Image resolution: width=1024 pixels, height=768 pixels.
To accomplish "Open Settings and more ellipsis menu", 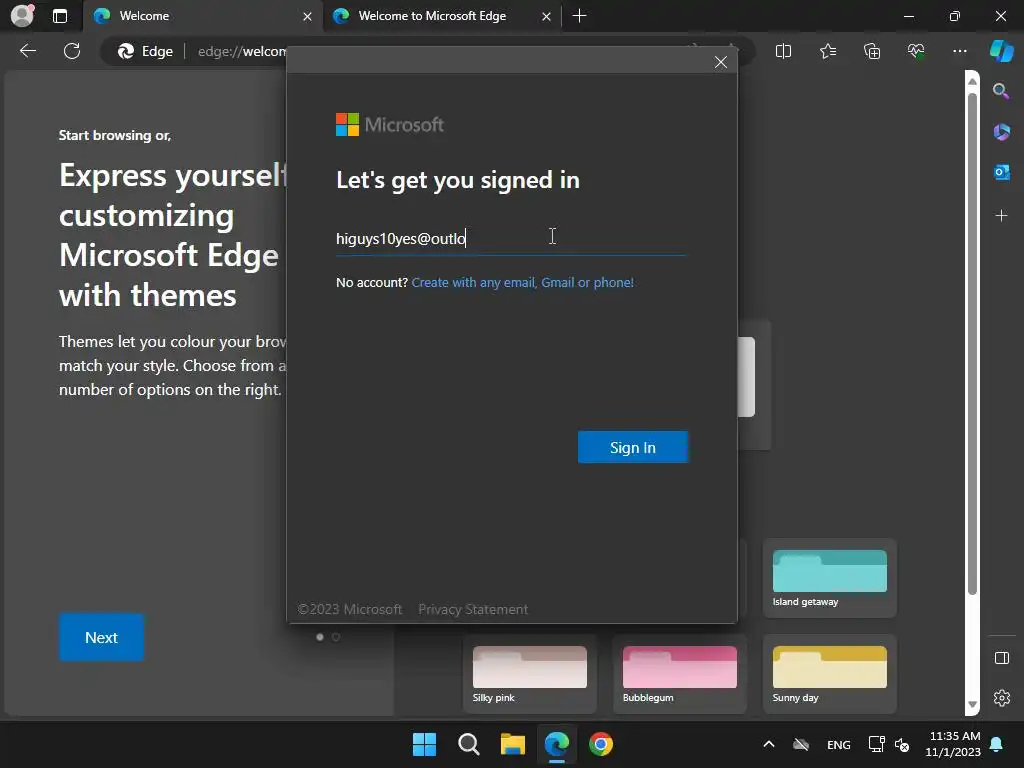I will point(959,51).
